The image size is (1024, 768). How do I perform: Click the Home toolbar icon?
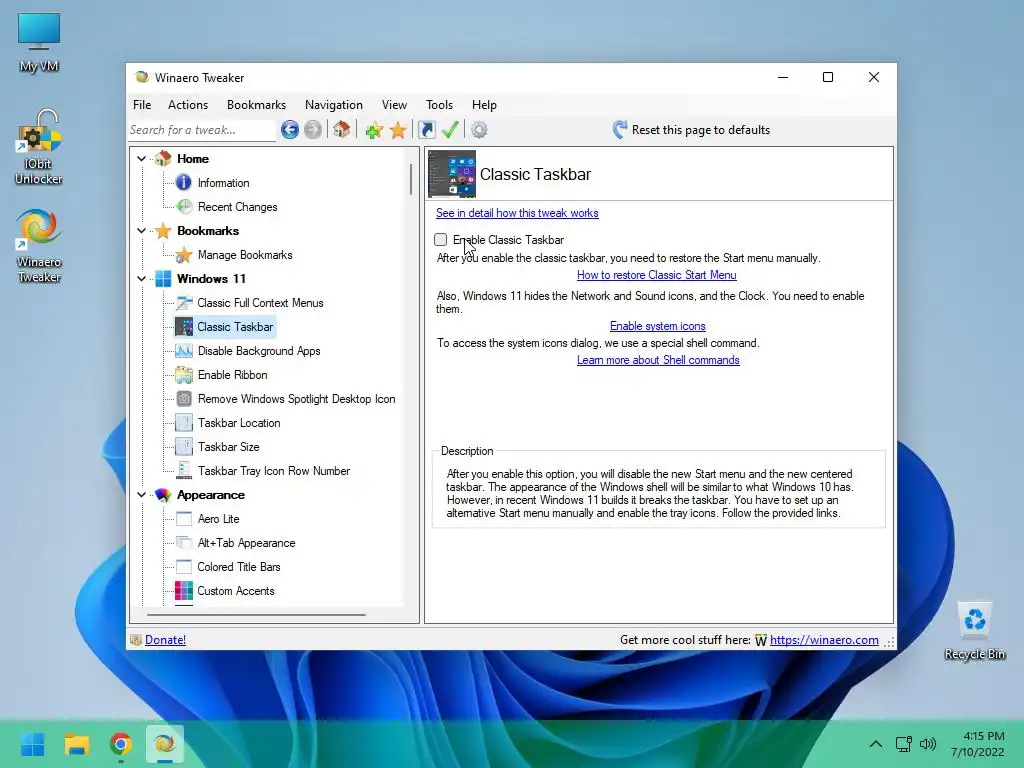341,129
